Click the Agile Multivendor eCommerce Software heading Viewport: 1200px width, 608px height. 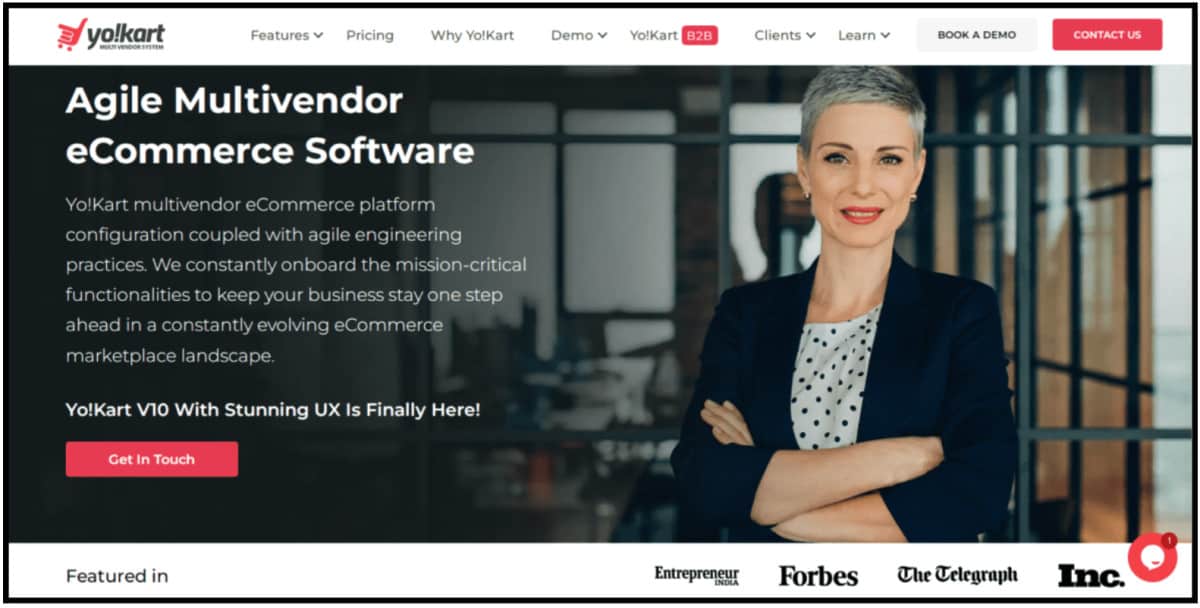pos(270,125)
